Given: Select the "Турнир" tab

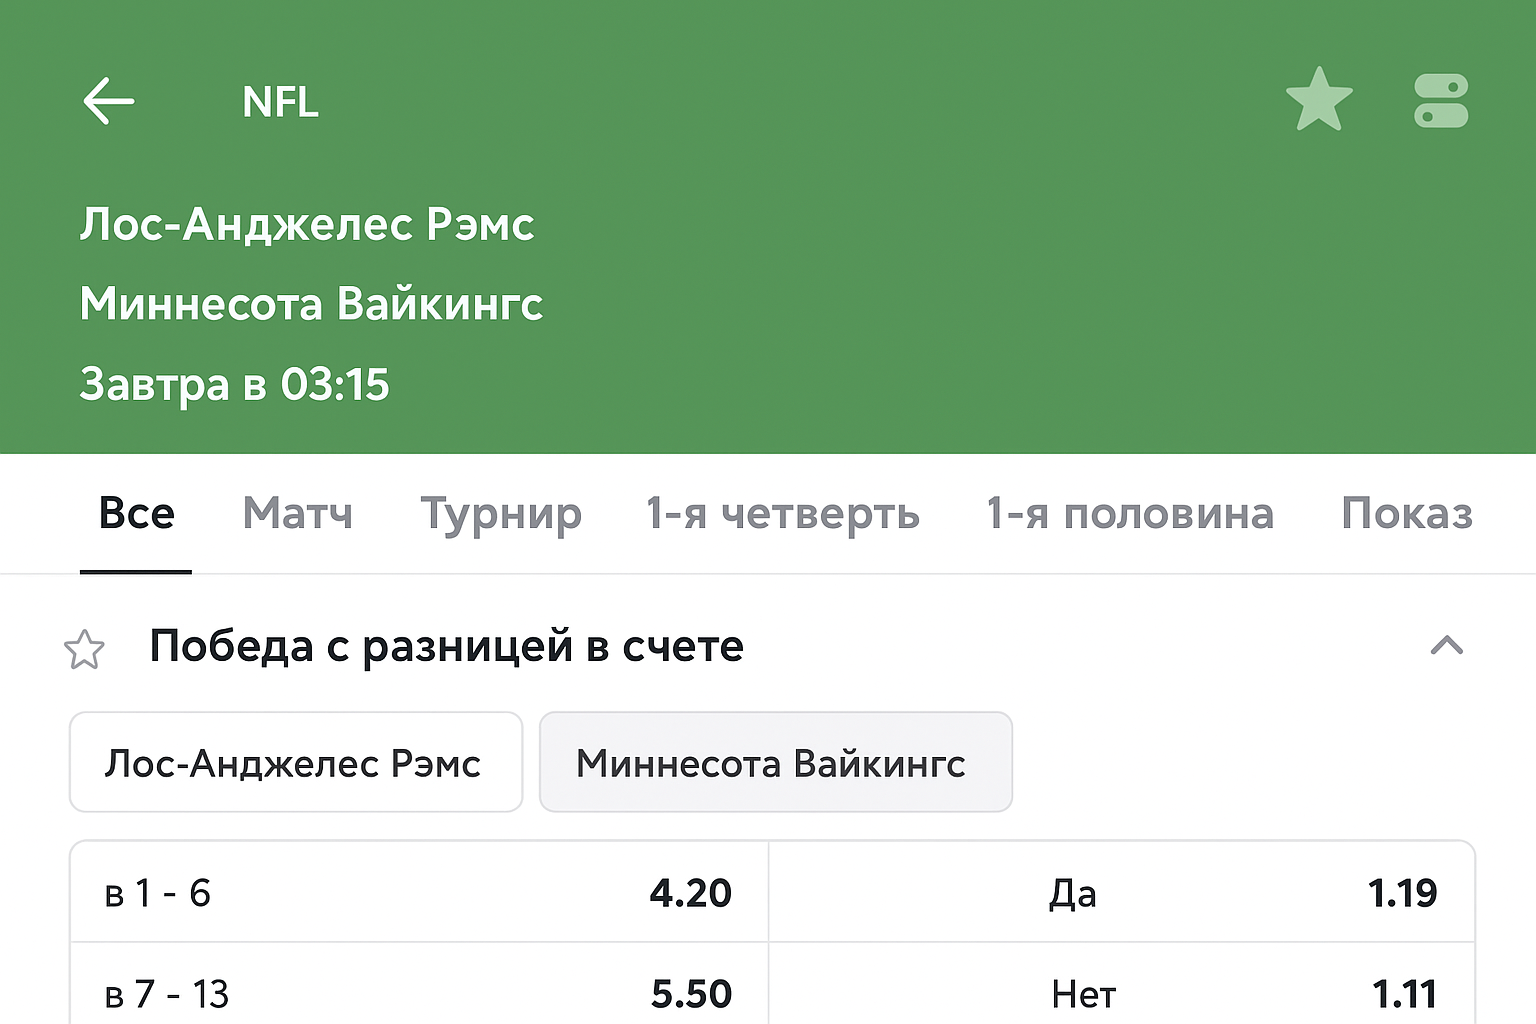Looking at the screenshot, I should click(x=500, y=514).
